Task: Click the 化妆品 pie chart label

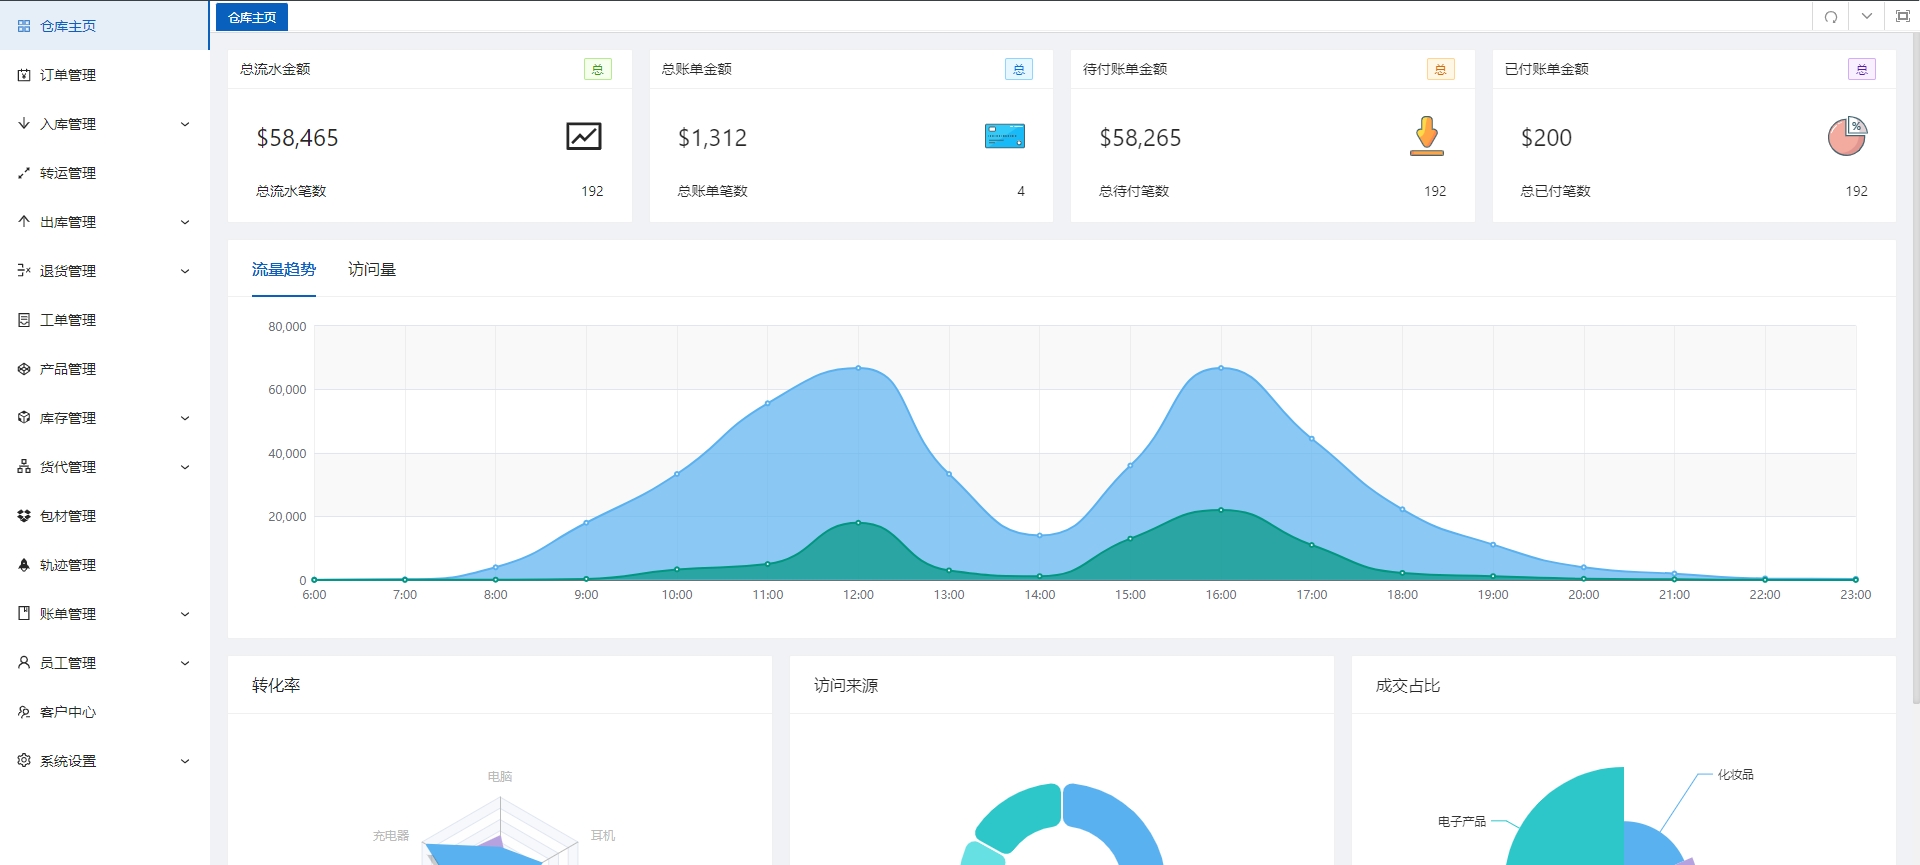Action: [1735, 774]
